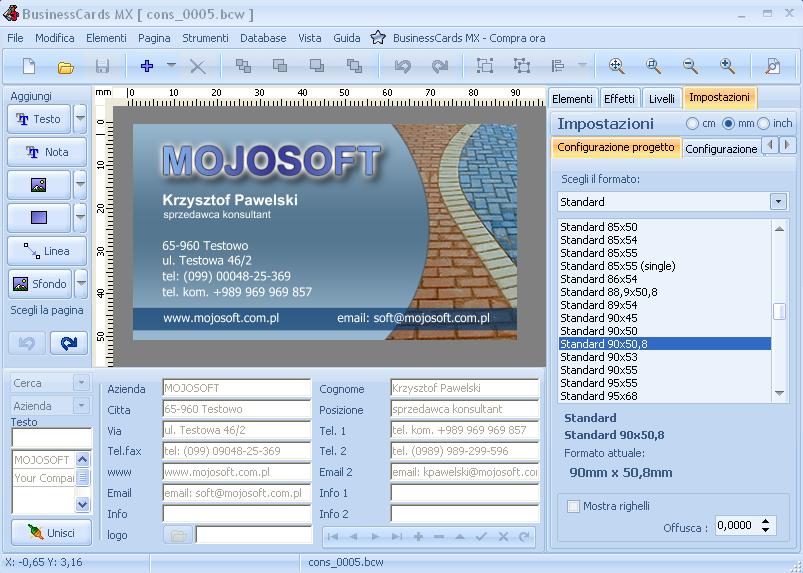Screen dimensions: 803x573
Task: Select Standard 85x55 (single) in format list
Action: pos(618,266)
